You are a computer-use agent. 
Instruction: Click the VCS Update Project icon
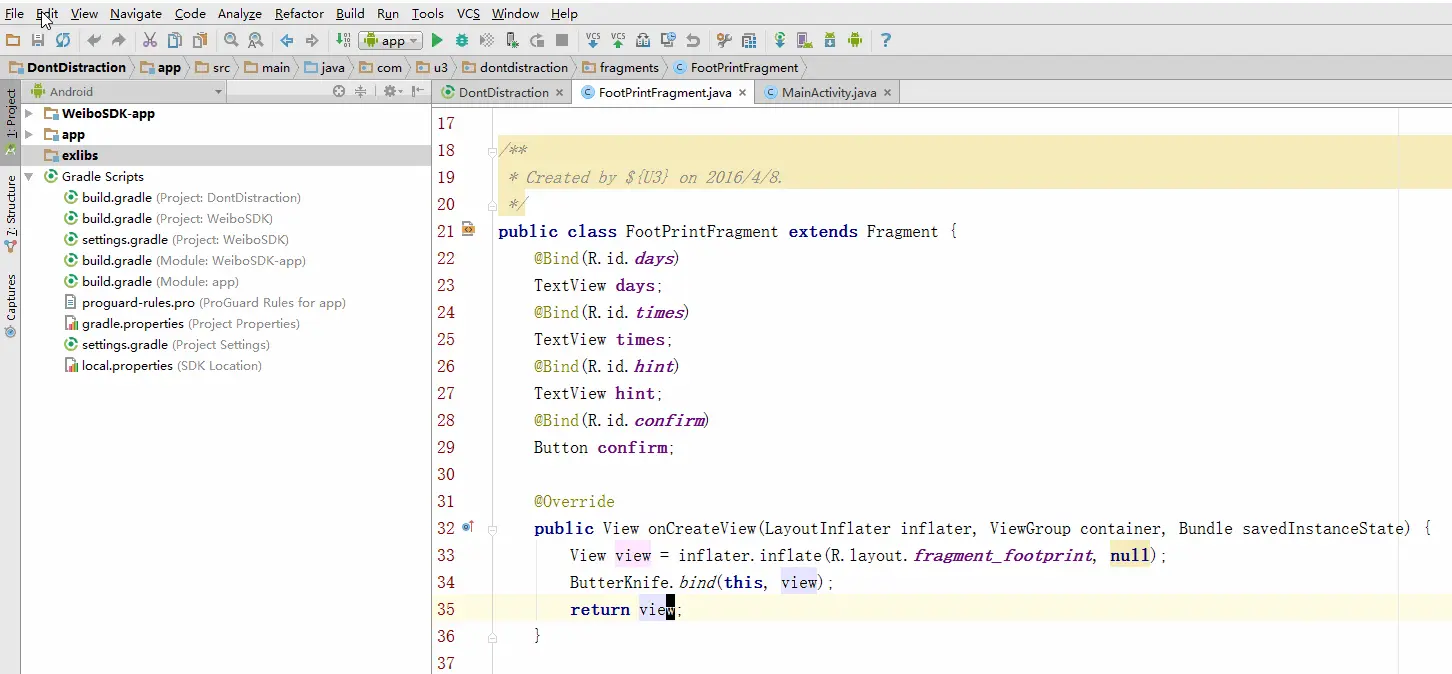click(593, 41)
